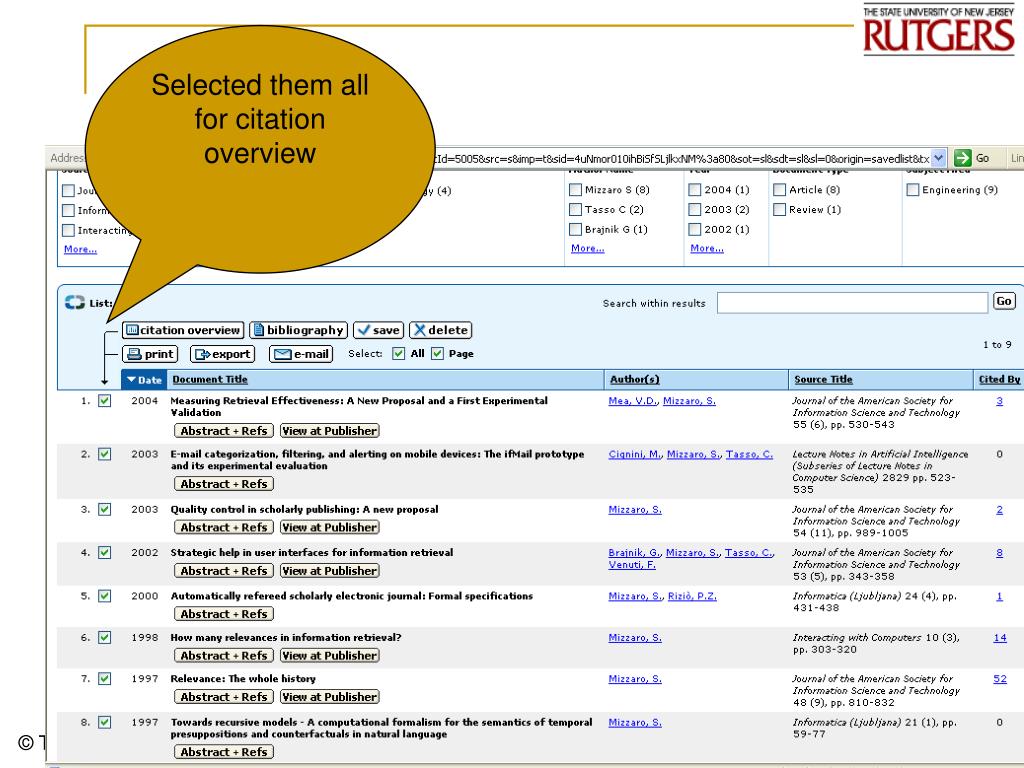Click the green Go arrow icon in address bar
Viewport: 1024px width, 768px height.
tap(962, 158)
